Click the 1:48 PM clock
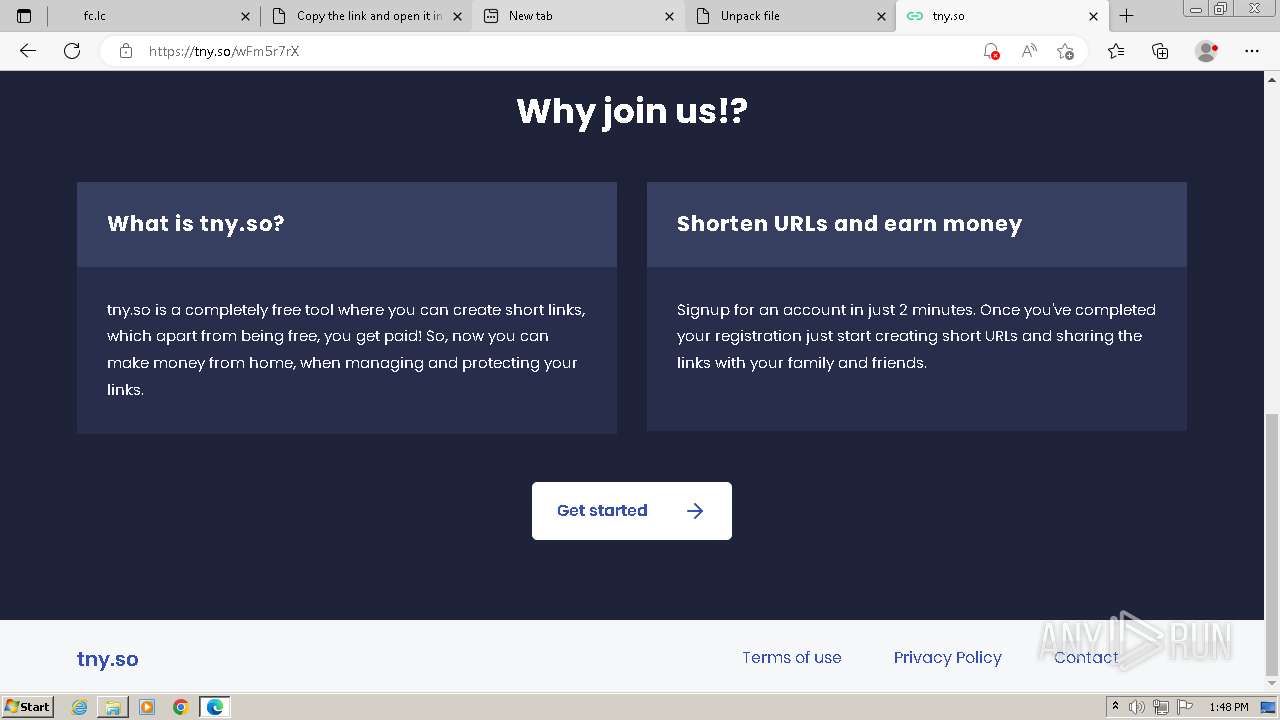This screenshot has height=720, width=1280. click(1228, 707)
